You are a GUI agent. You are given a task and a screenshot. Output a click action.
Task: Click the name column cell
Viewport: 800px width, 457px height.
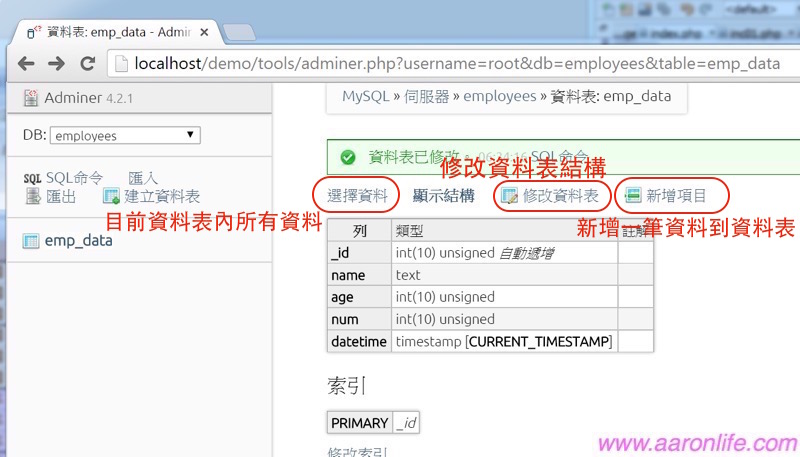pyautogui.click(x=360, y=275)
